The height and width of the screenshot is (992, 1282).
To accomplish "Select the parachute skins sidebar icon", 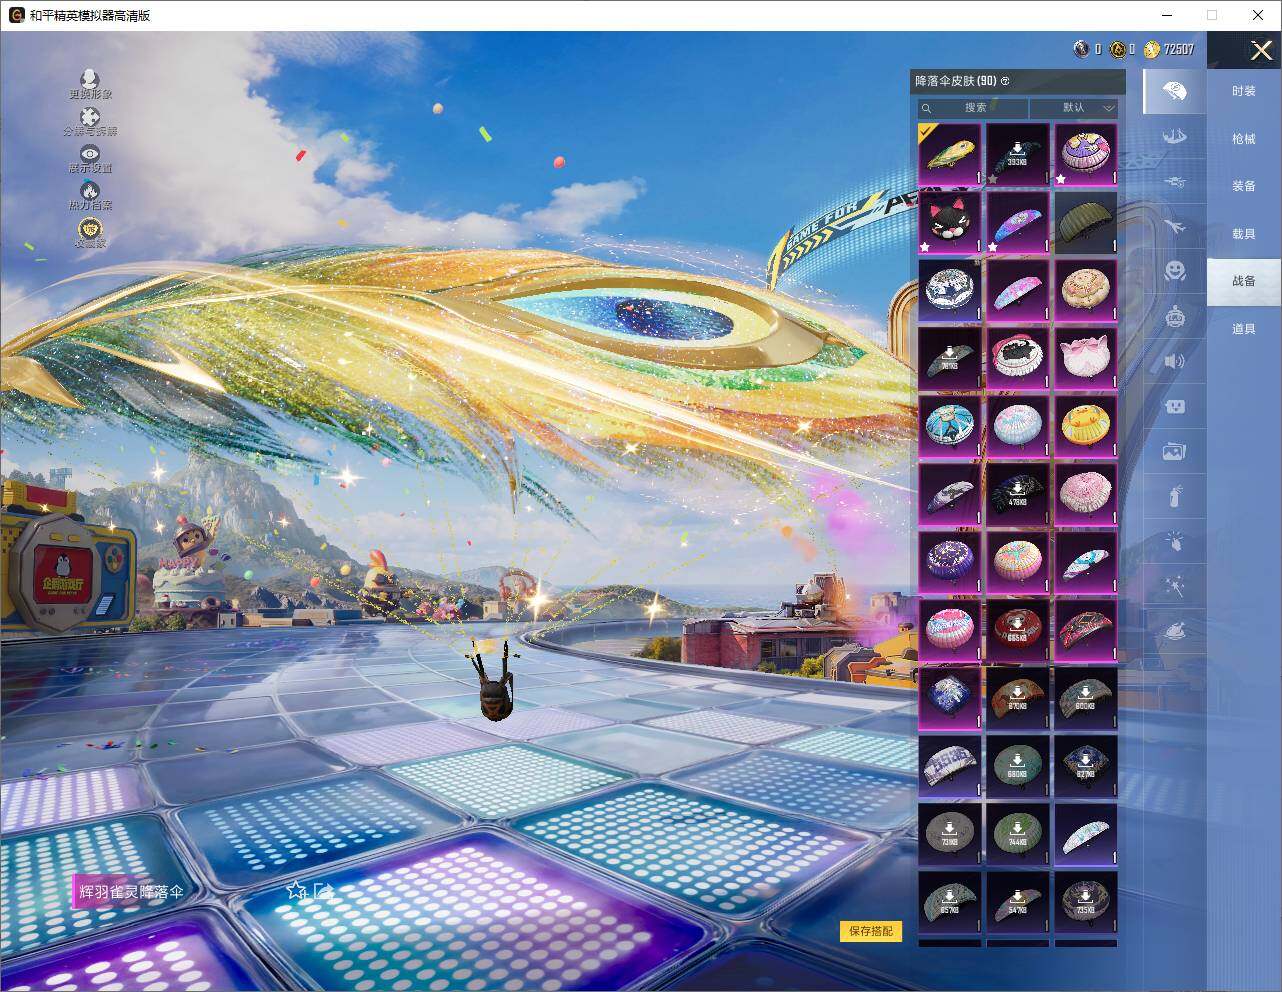I will (x=1175, y=92).
